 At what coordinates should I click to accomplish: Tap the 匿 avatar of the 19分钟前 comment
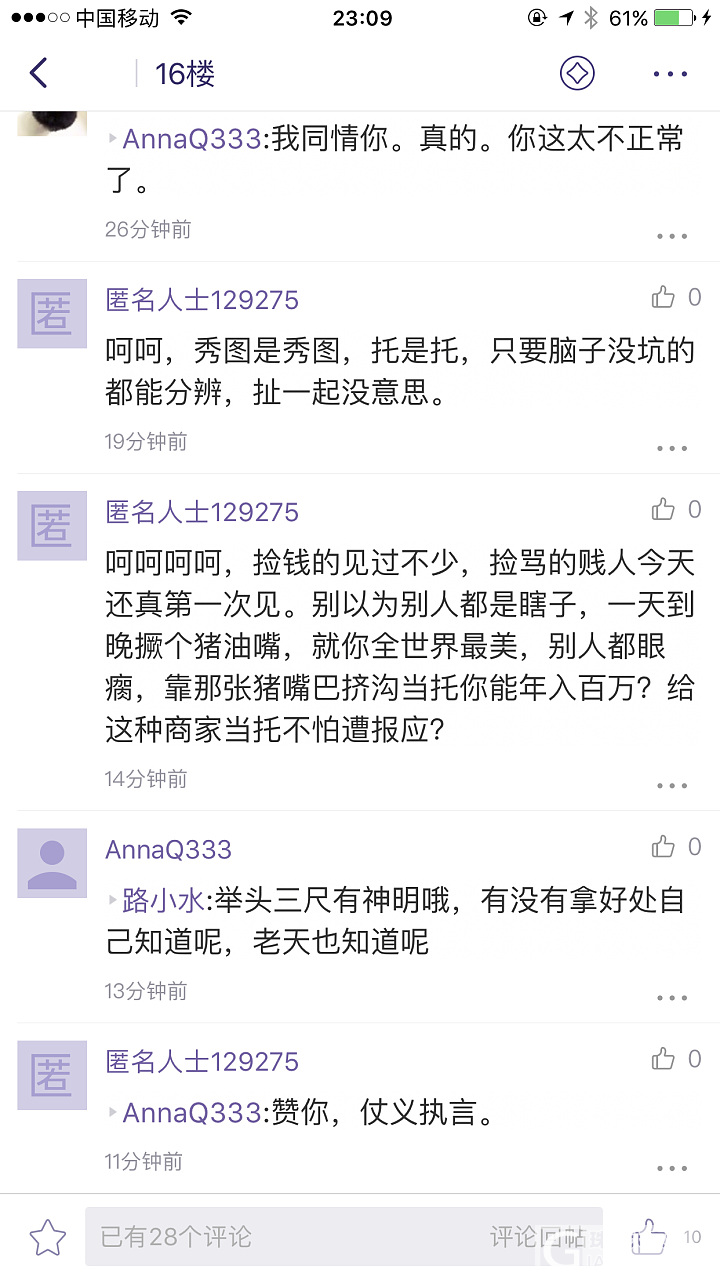pyautogui.click(x=52, y=314)
